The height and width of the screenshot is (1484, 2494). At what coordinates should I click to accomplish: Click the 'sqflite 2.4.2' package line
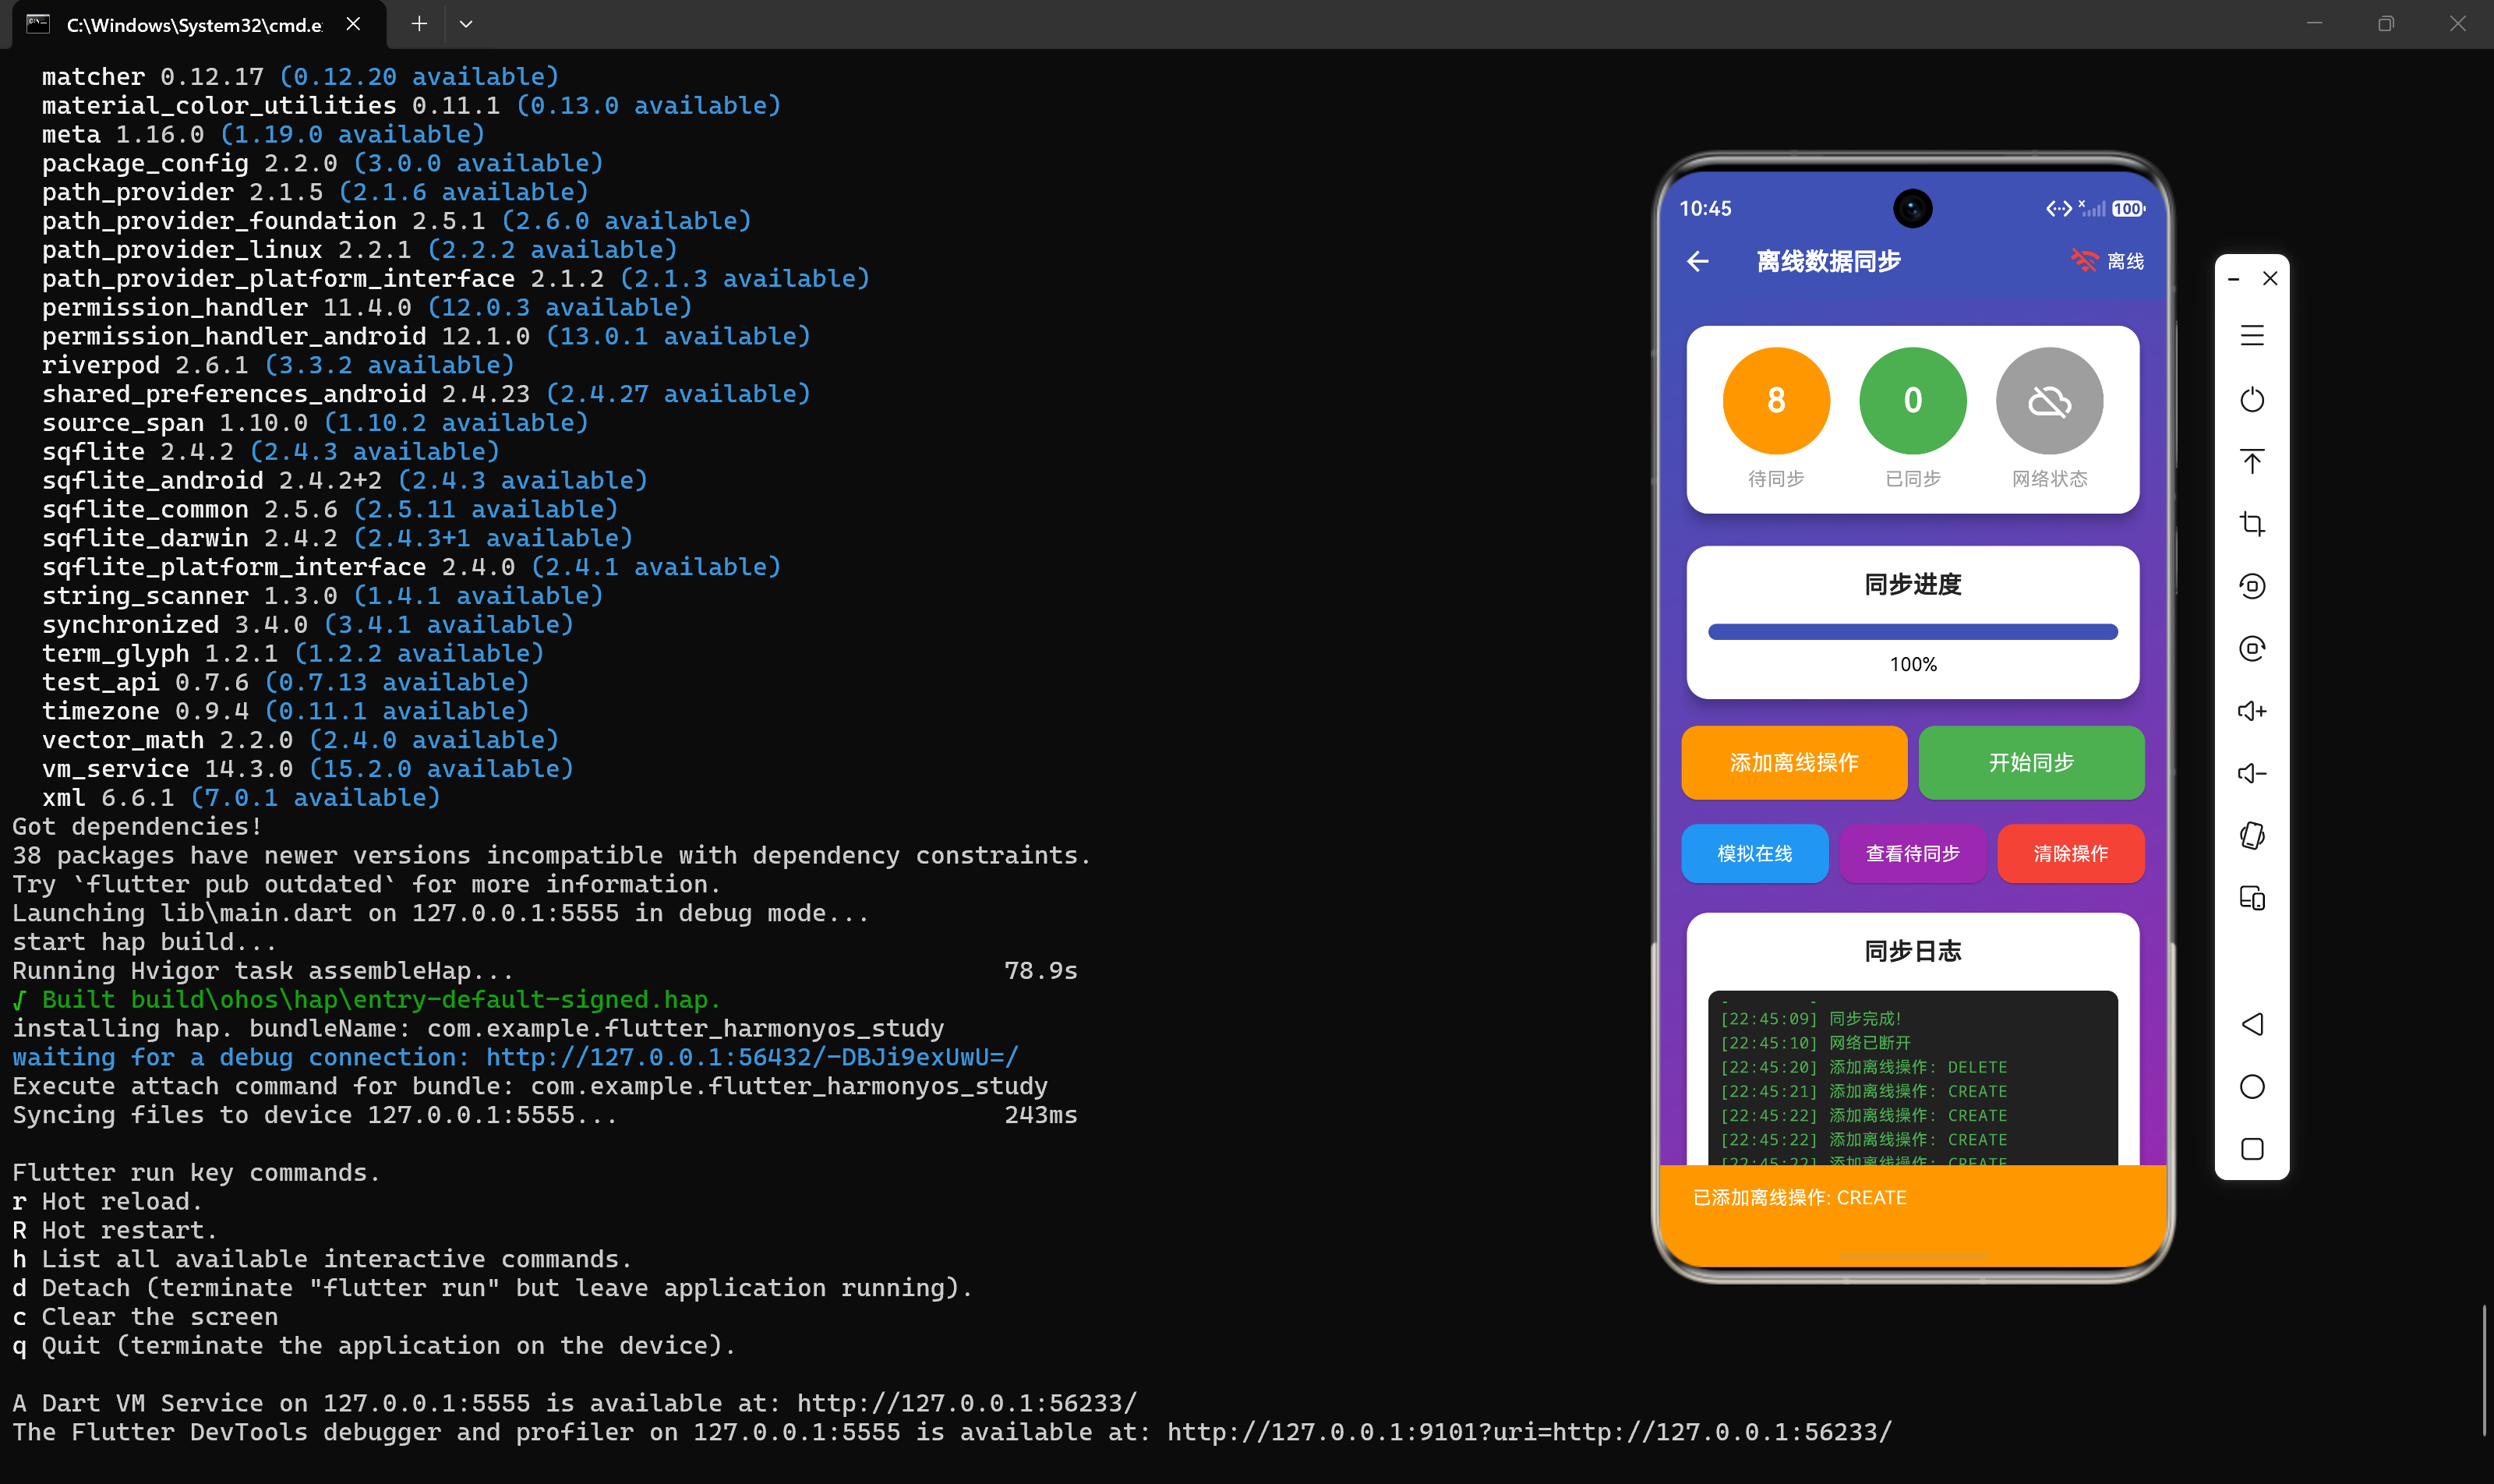[270, 452]
